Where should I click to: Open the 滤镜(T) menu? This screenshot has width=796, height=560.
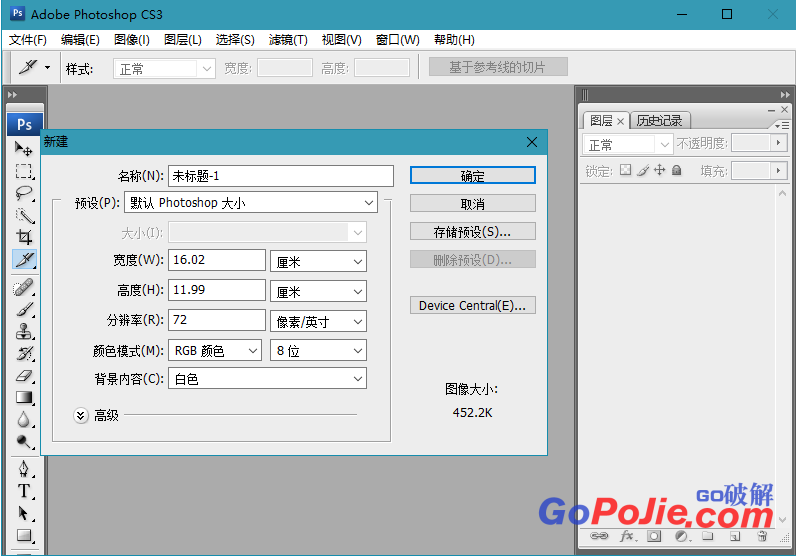tap(288, 40)
